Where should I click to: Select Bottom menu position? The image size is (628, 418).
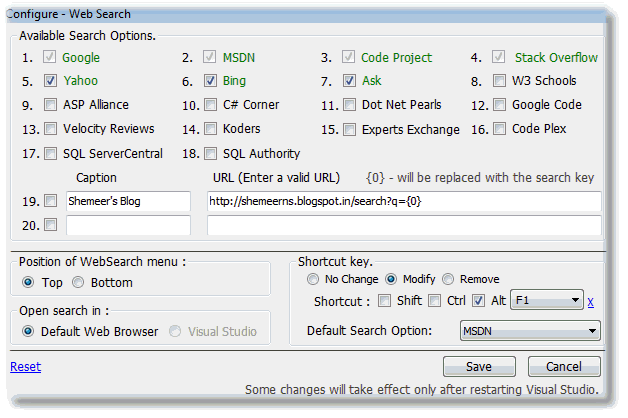tap(78, 282)
